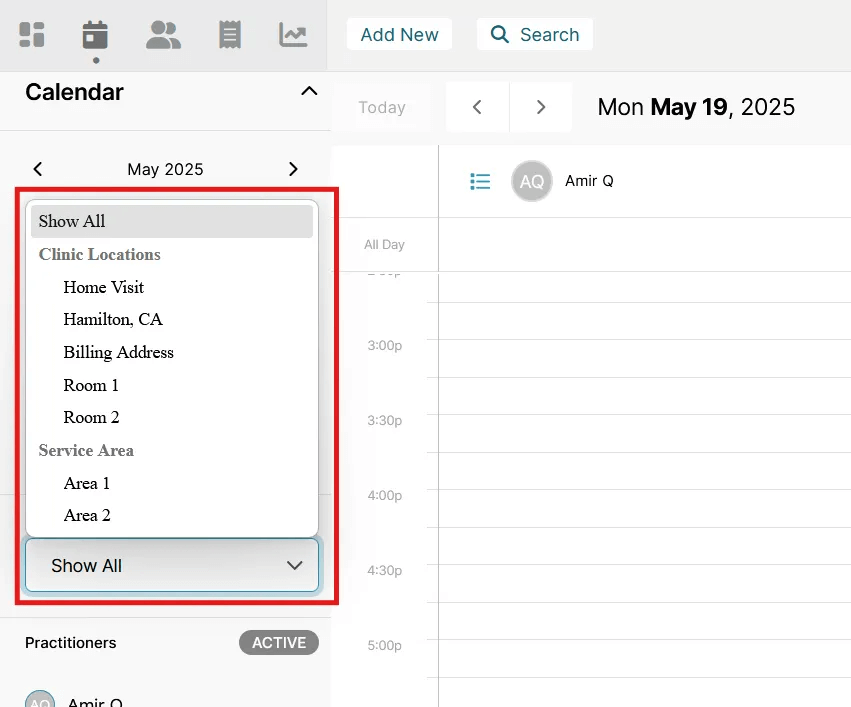Collapse the Calendar sidebar section
The image size is (851, 707).
coord(309,91)
